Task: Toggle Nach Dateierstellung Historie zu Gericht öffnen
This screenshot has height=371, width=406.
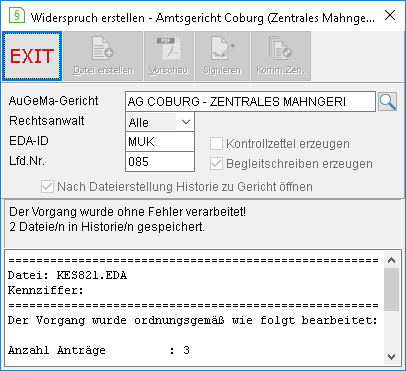Action: (47, 187)
